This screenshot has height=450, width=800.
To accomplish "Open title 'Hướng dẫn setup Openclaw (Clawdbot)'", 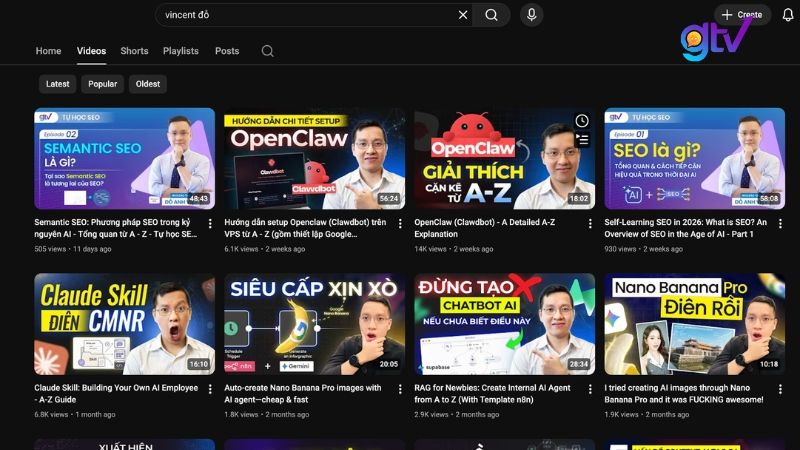I will (x=305, y=228).
